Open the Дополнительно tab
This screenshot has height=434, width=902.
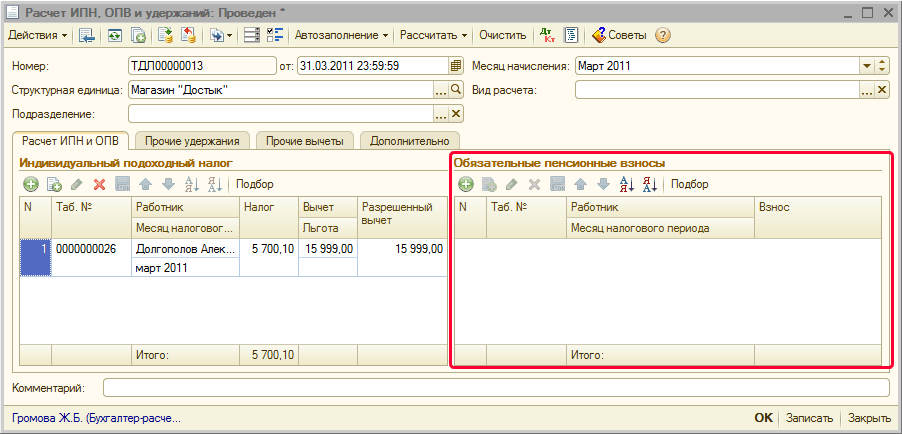410,141
